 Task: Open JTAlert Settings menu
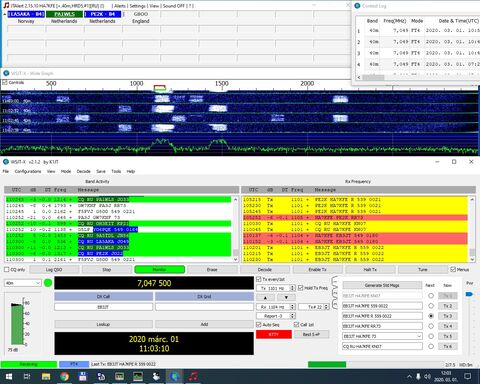(137, 6)
